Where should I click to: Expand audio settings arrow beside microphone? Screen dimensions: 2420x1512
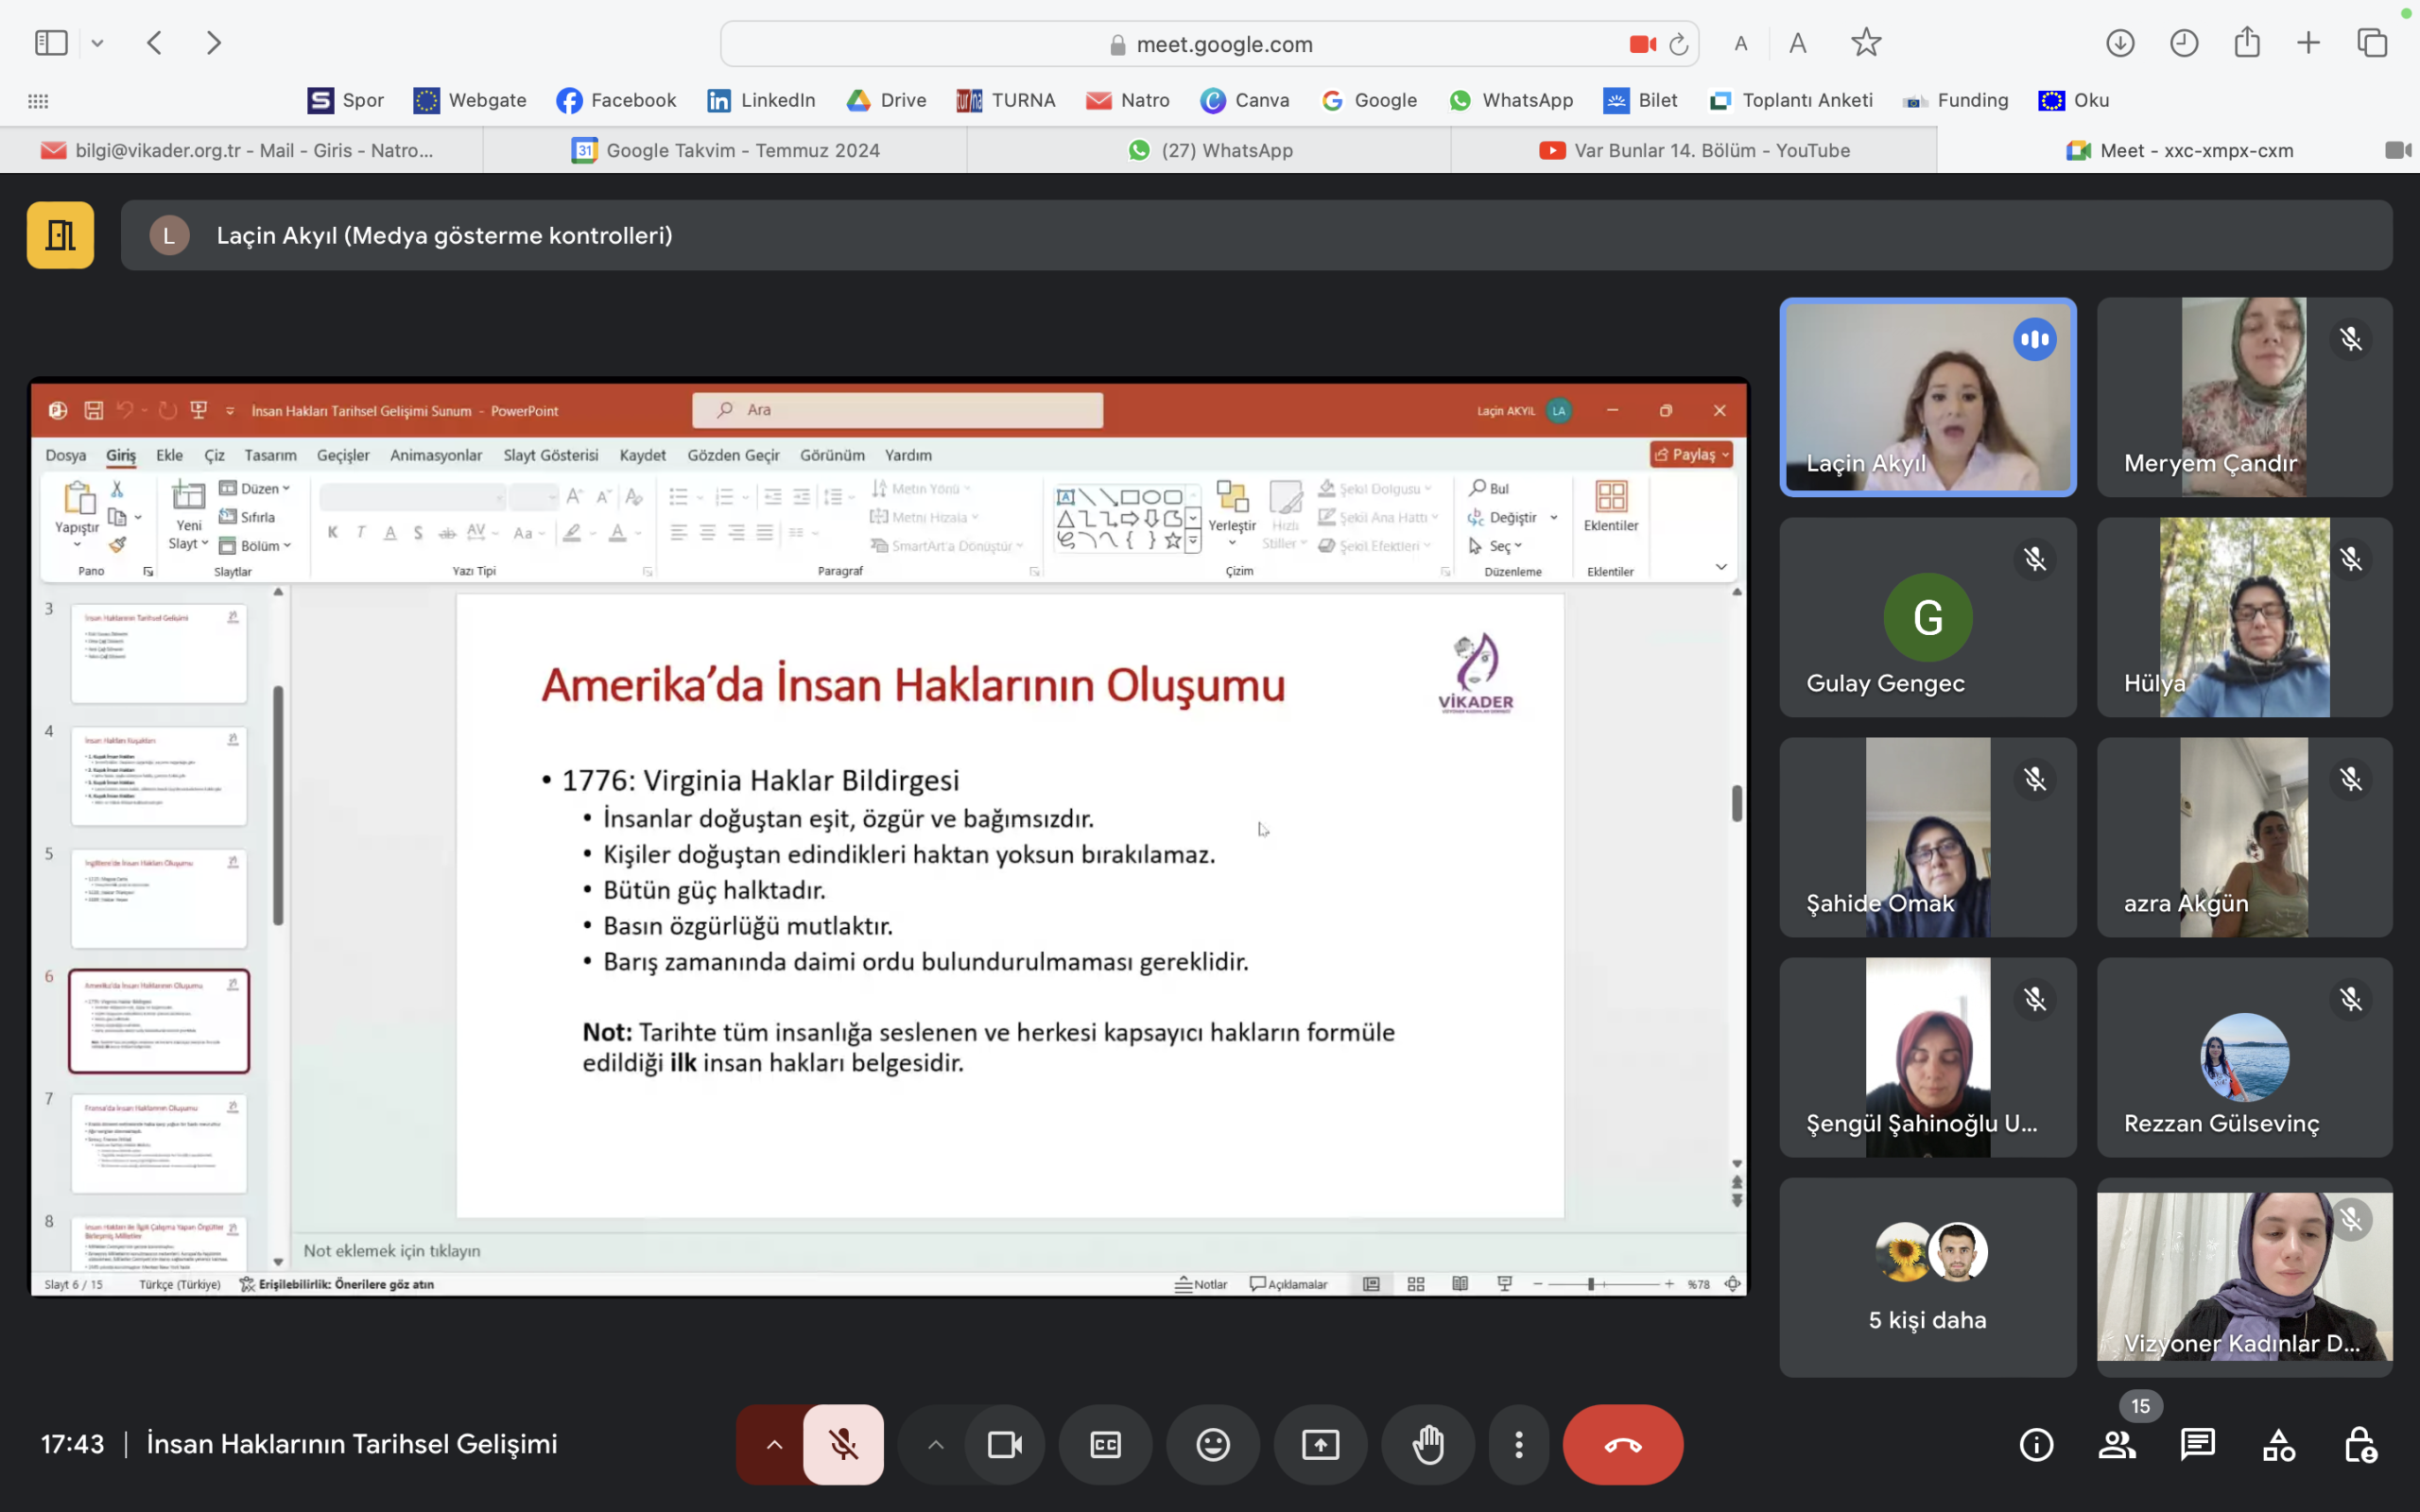774,1445
